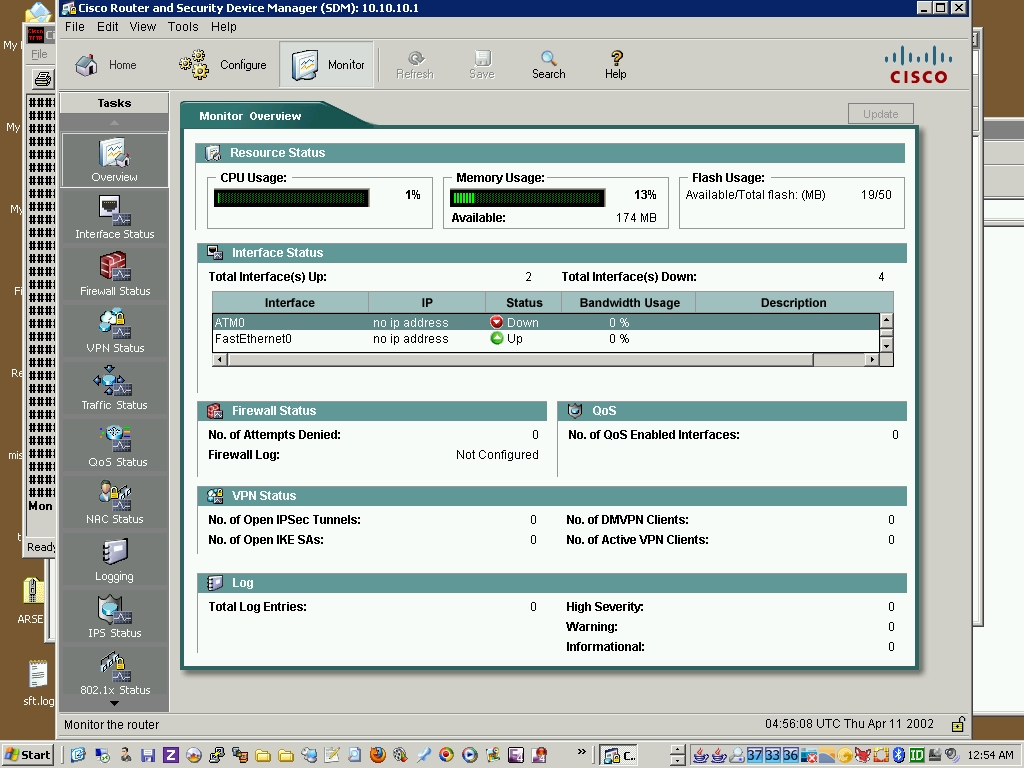Click the Memory Usage progress bar

point(527,198)
